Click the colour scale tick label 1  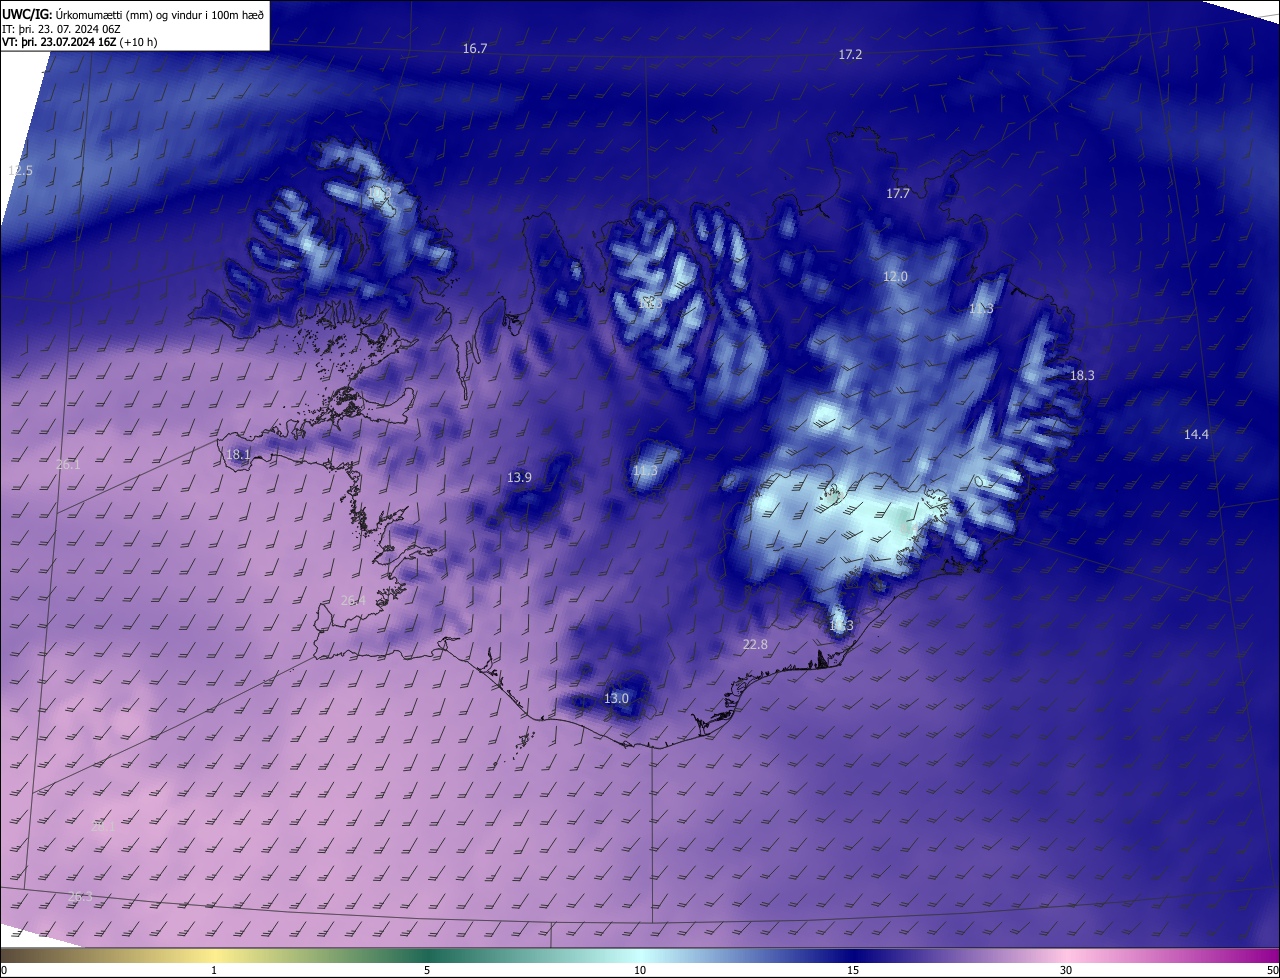[215, 970]
